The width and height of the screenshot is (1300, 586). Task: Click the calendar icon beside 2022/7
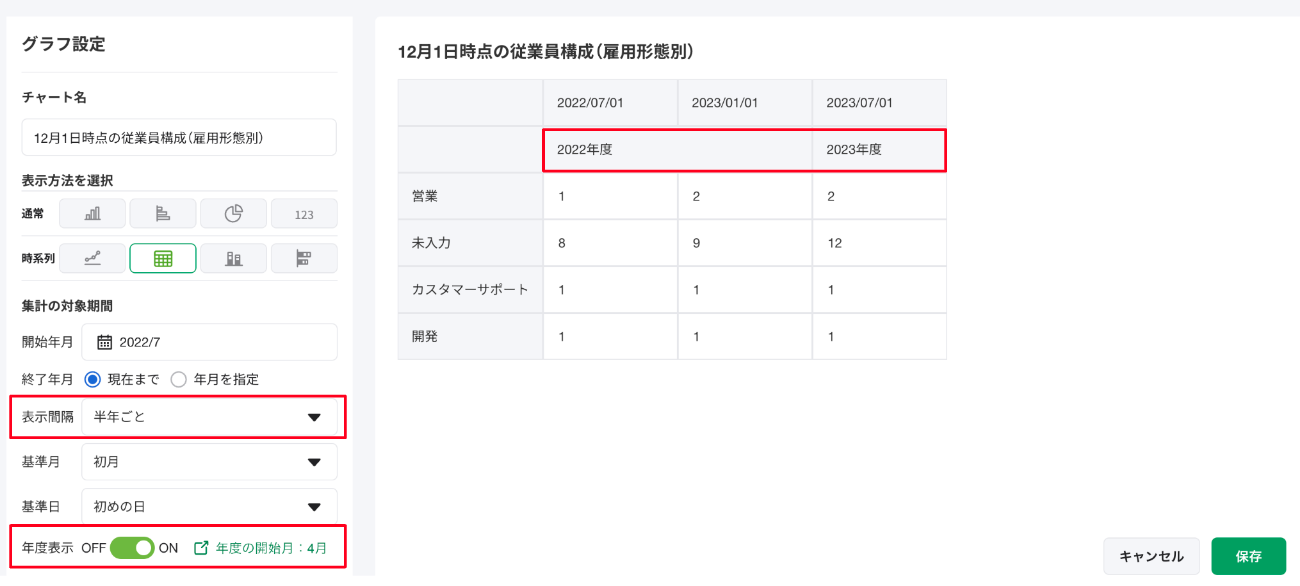click(x=104, y=342)
